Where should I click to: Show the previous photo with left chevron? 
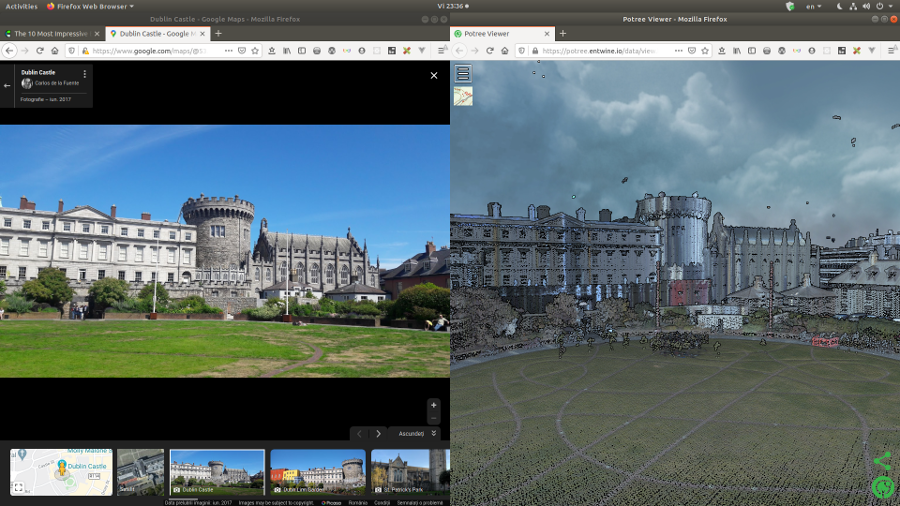coord(359,434)
